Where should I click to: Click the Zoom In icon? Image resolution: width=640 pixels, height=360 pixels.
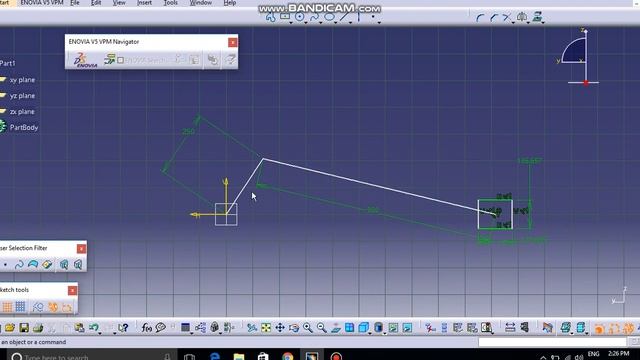[308, 328]
